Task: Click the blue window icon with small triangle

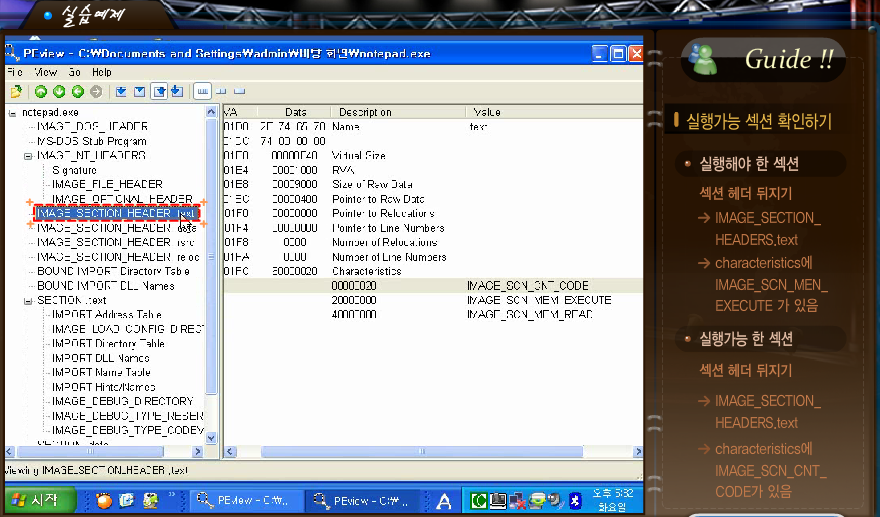Action: (x=140, y=91)
